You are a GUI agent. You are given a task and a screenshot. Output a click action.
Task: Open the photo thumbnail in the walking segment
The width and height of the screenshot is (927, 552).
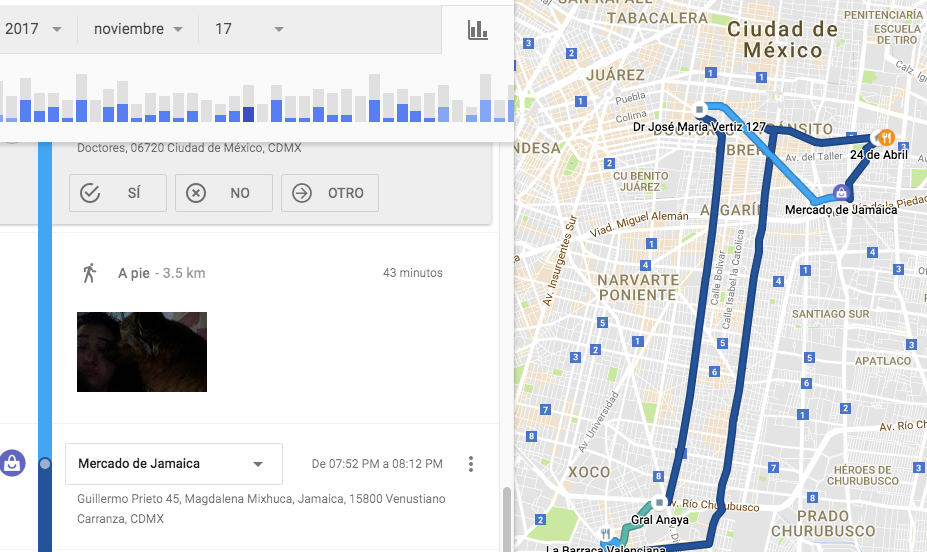pyautogui.click(x=142, y=352)
